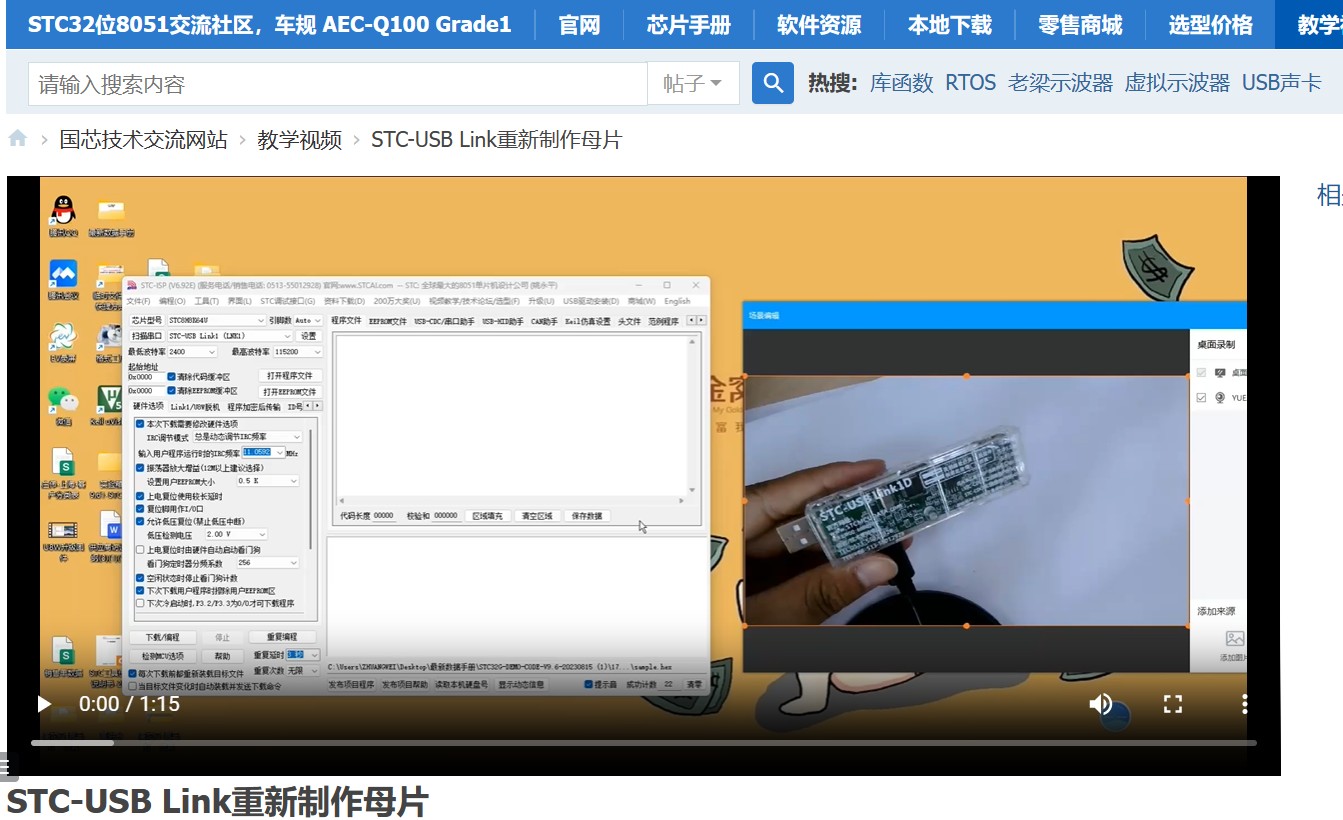The image size is (1343, 820).
Task: Click the code area vertical scrollbar in STC-ISP
Action: (691, 415)
